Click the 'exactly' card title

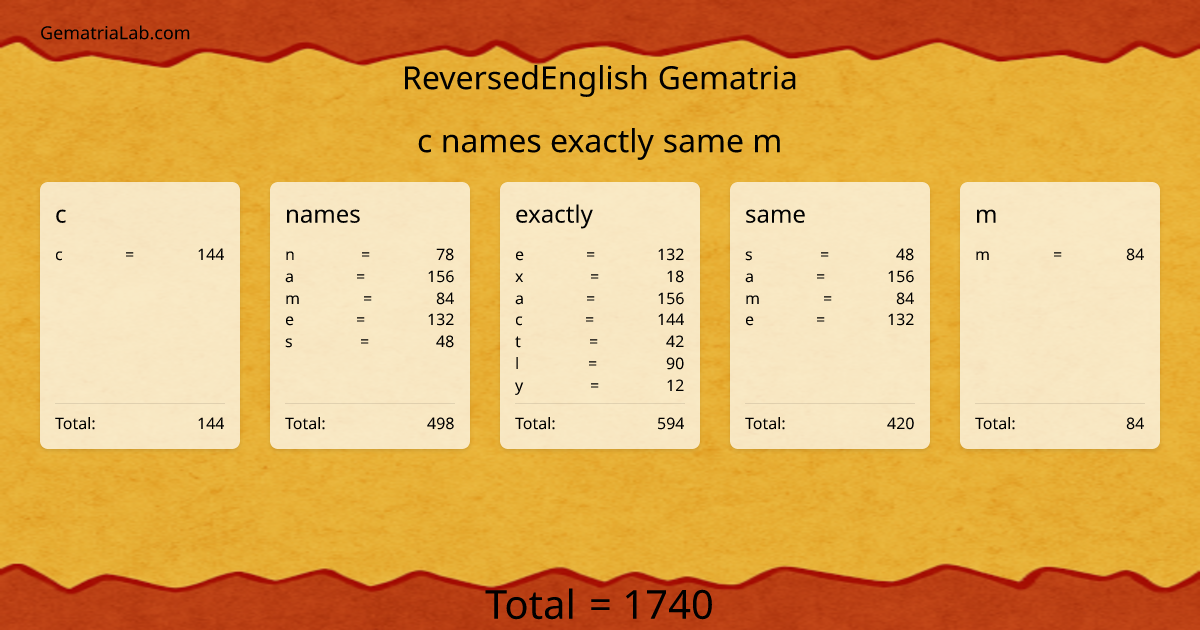tap(554, 214)
